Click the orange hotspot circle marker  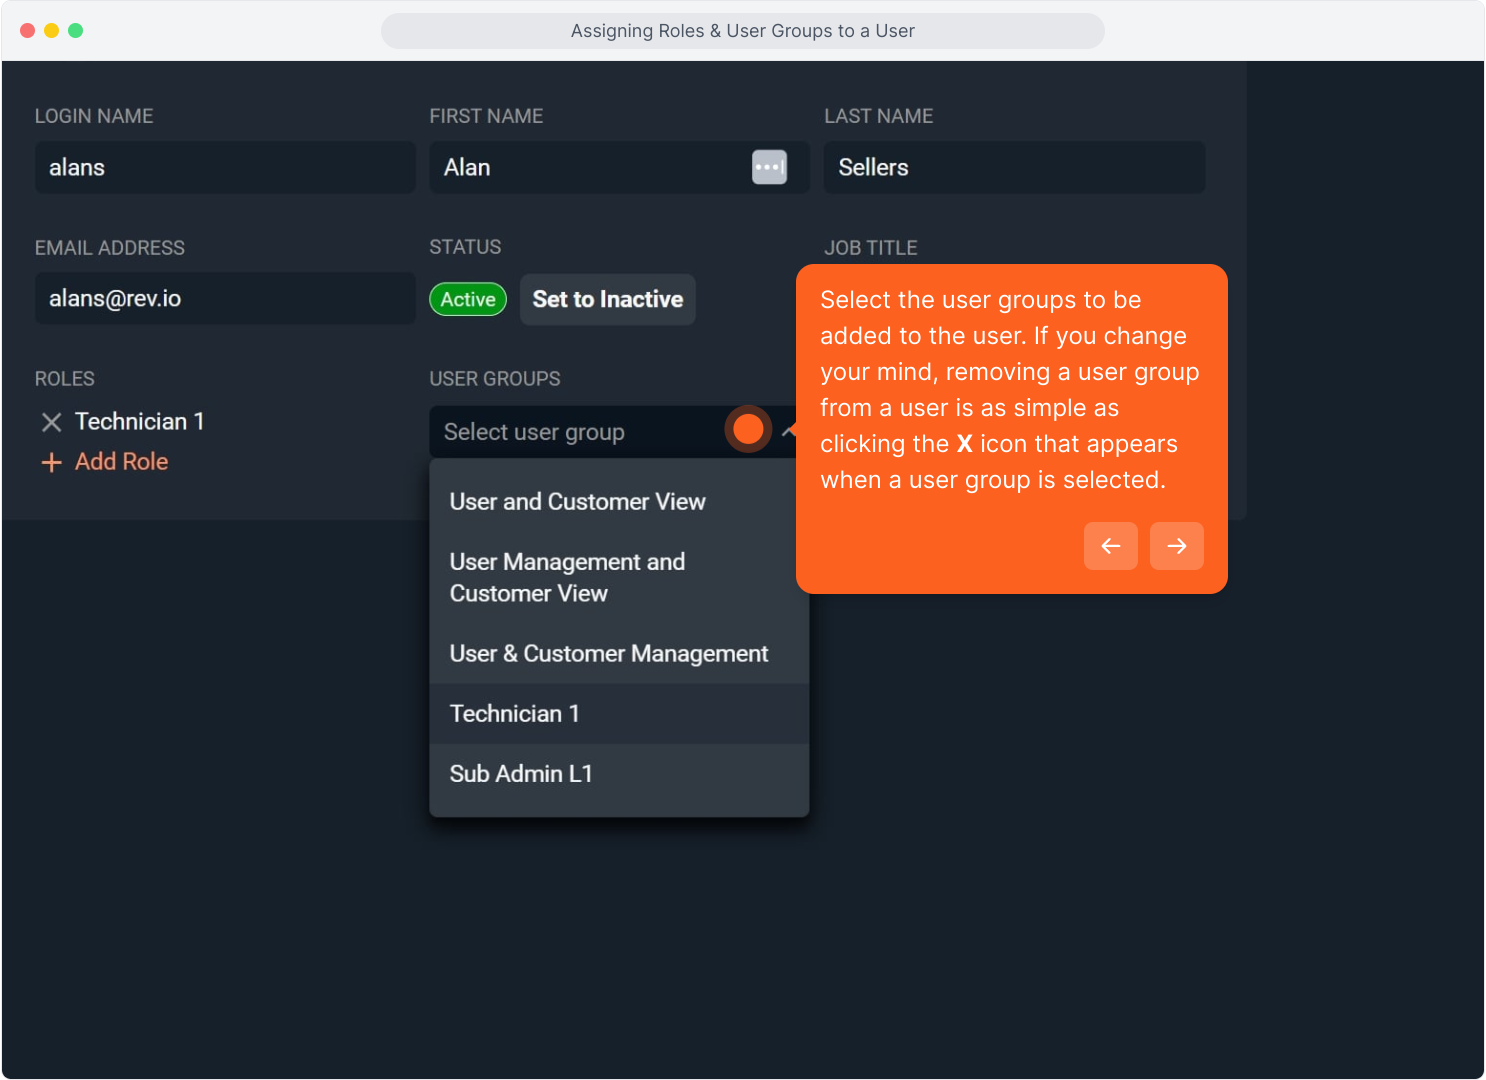[748, 430]
